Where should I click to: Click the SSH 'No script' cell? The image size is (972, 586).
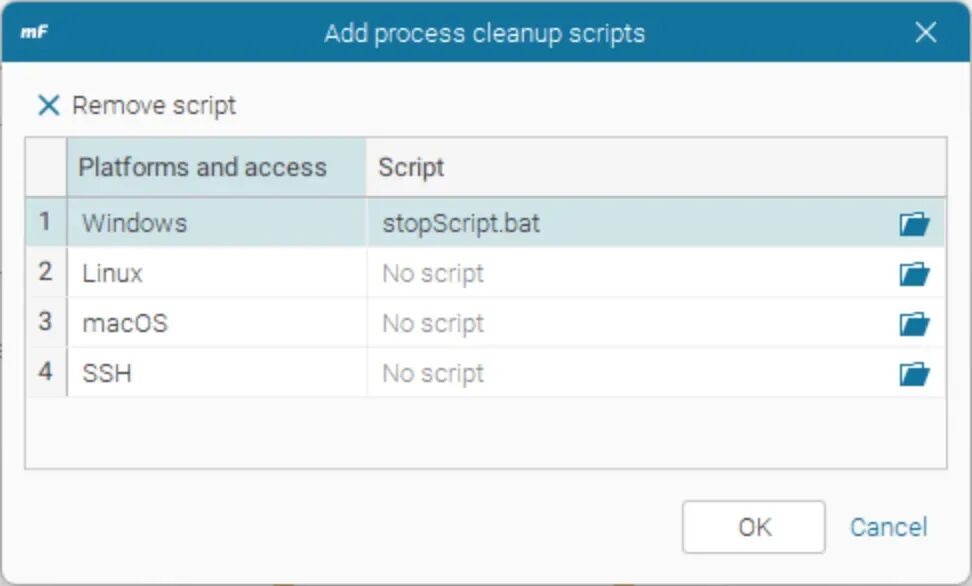click(433, 373)
